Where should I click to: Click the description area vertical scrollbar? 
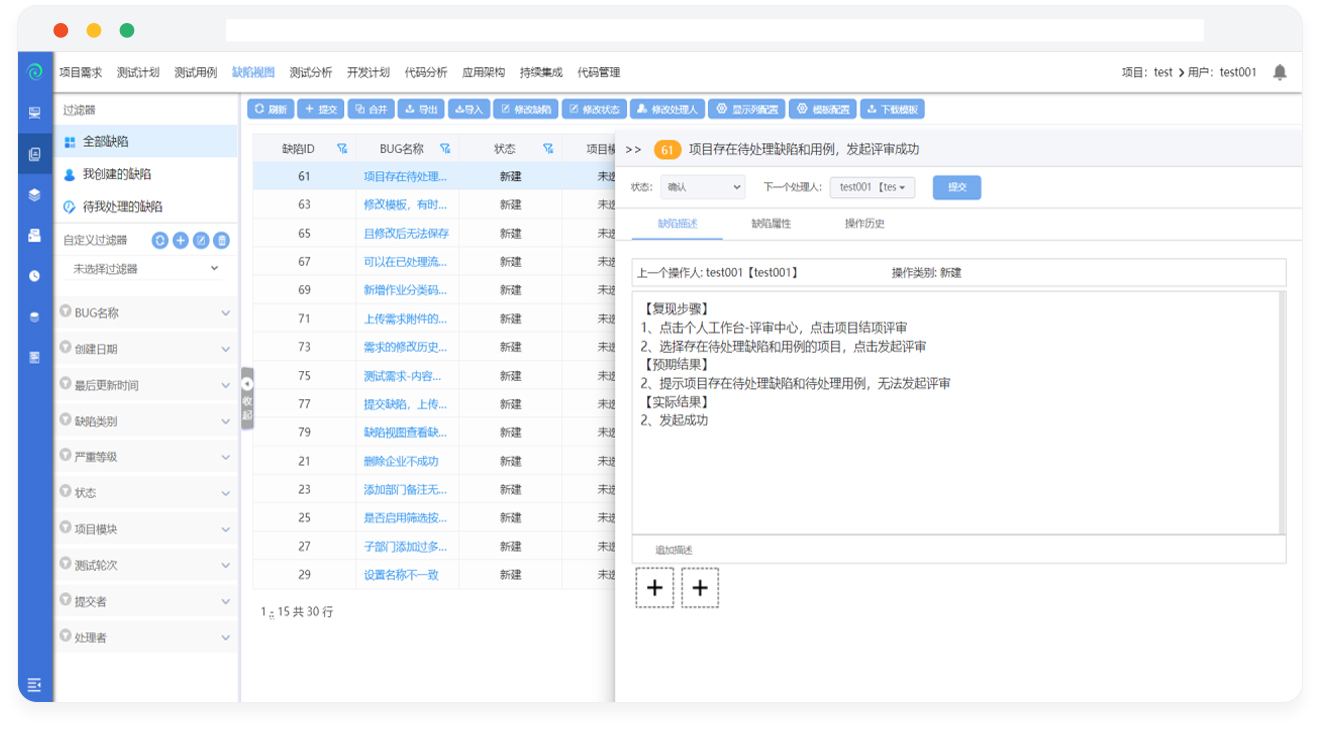pos(1282,412)
